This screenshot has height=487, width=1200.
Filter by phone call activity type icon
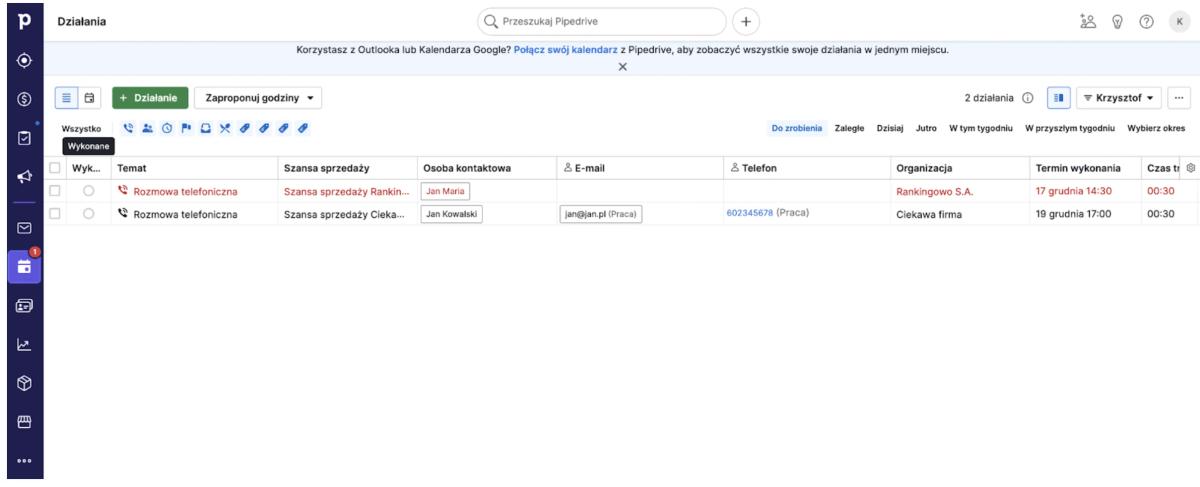pyautogui.click(x=127, y=128)
